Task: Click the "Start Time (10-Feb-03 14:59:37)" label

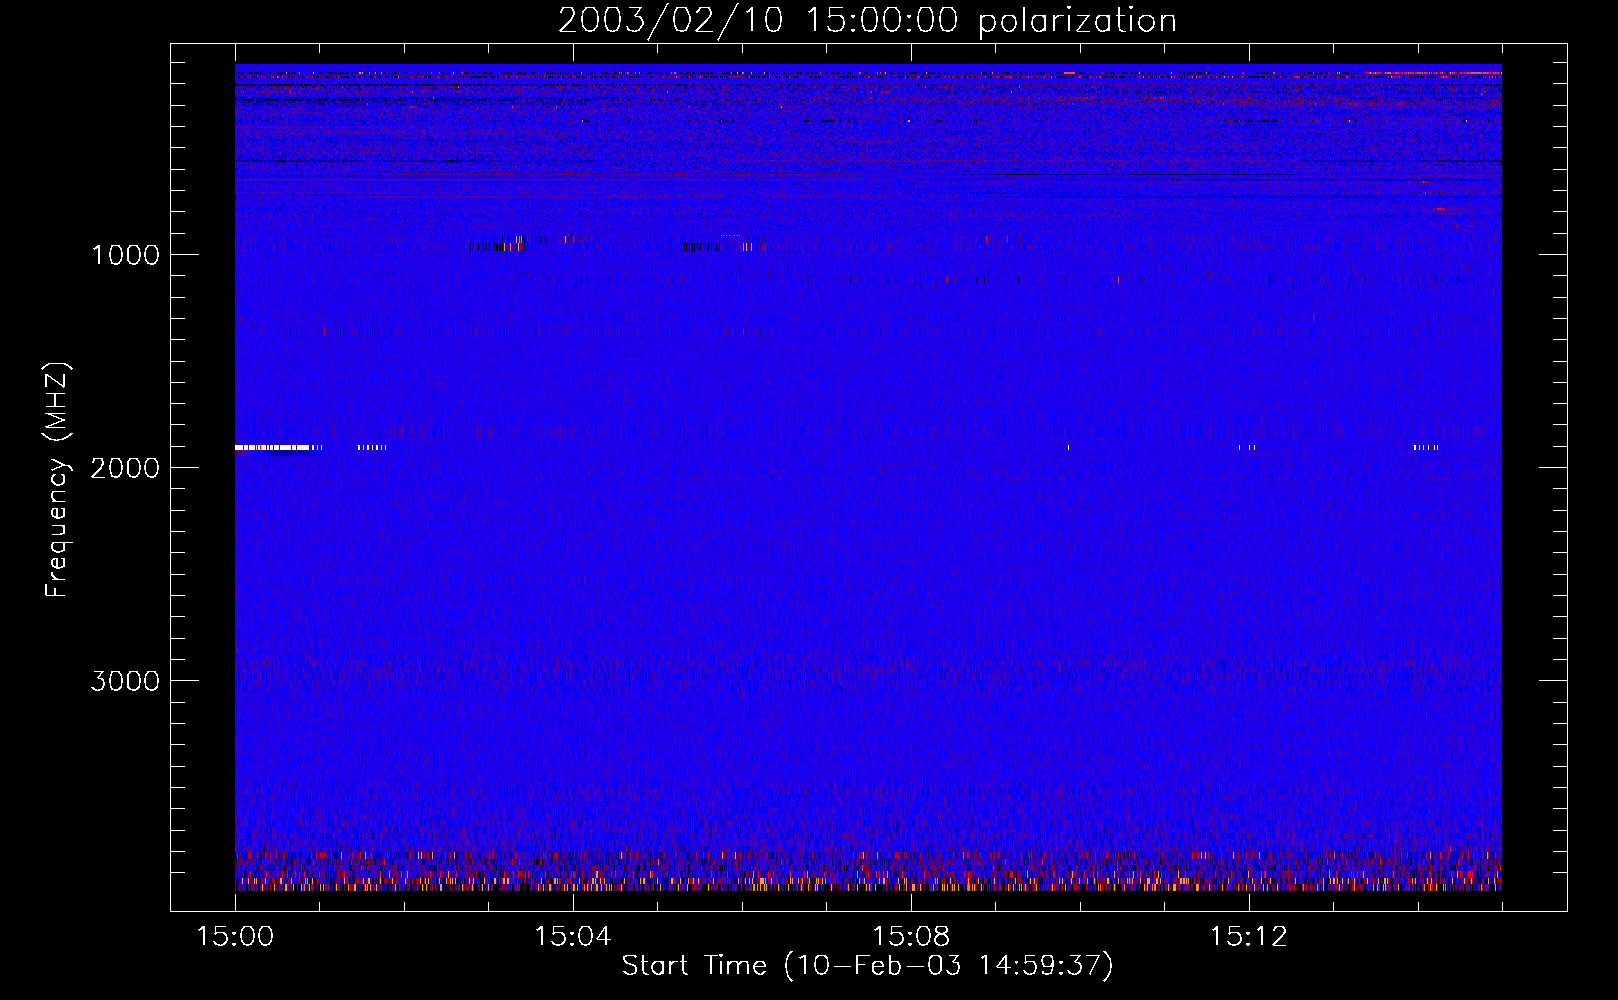Action: click(868, 966)
